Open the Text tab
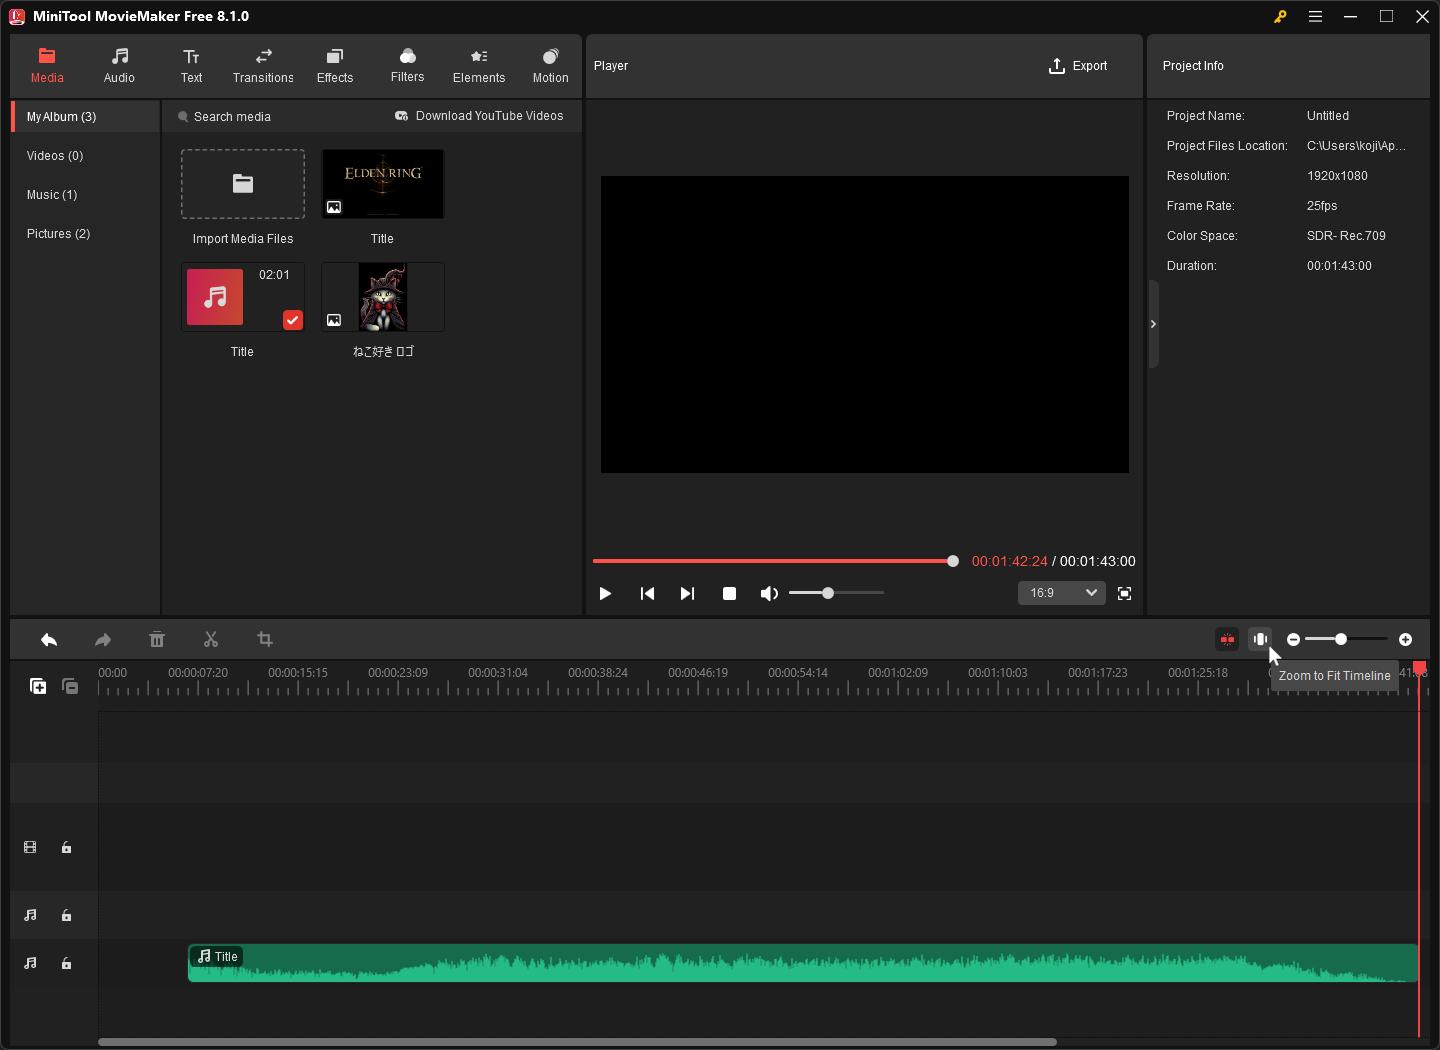Image resolution: width=1440 pixels, height=1050 pixels. (x=191, y=66)
